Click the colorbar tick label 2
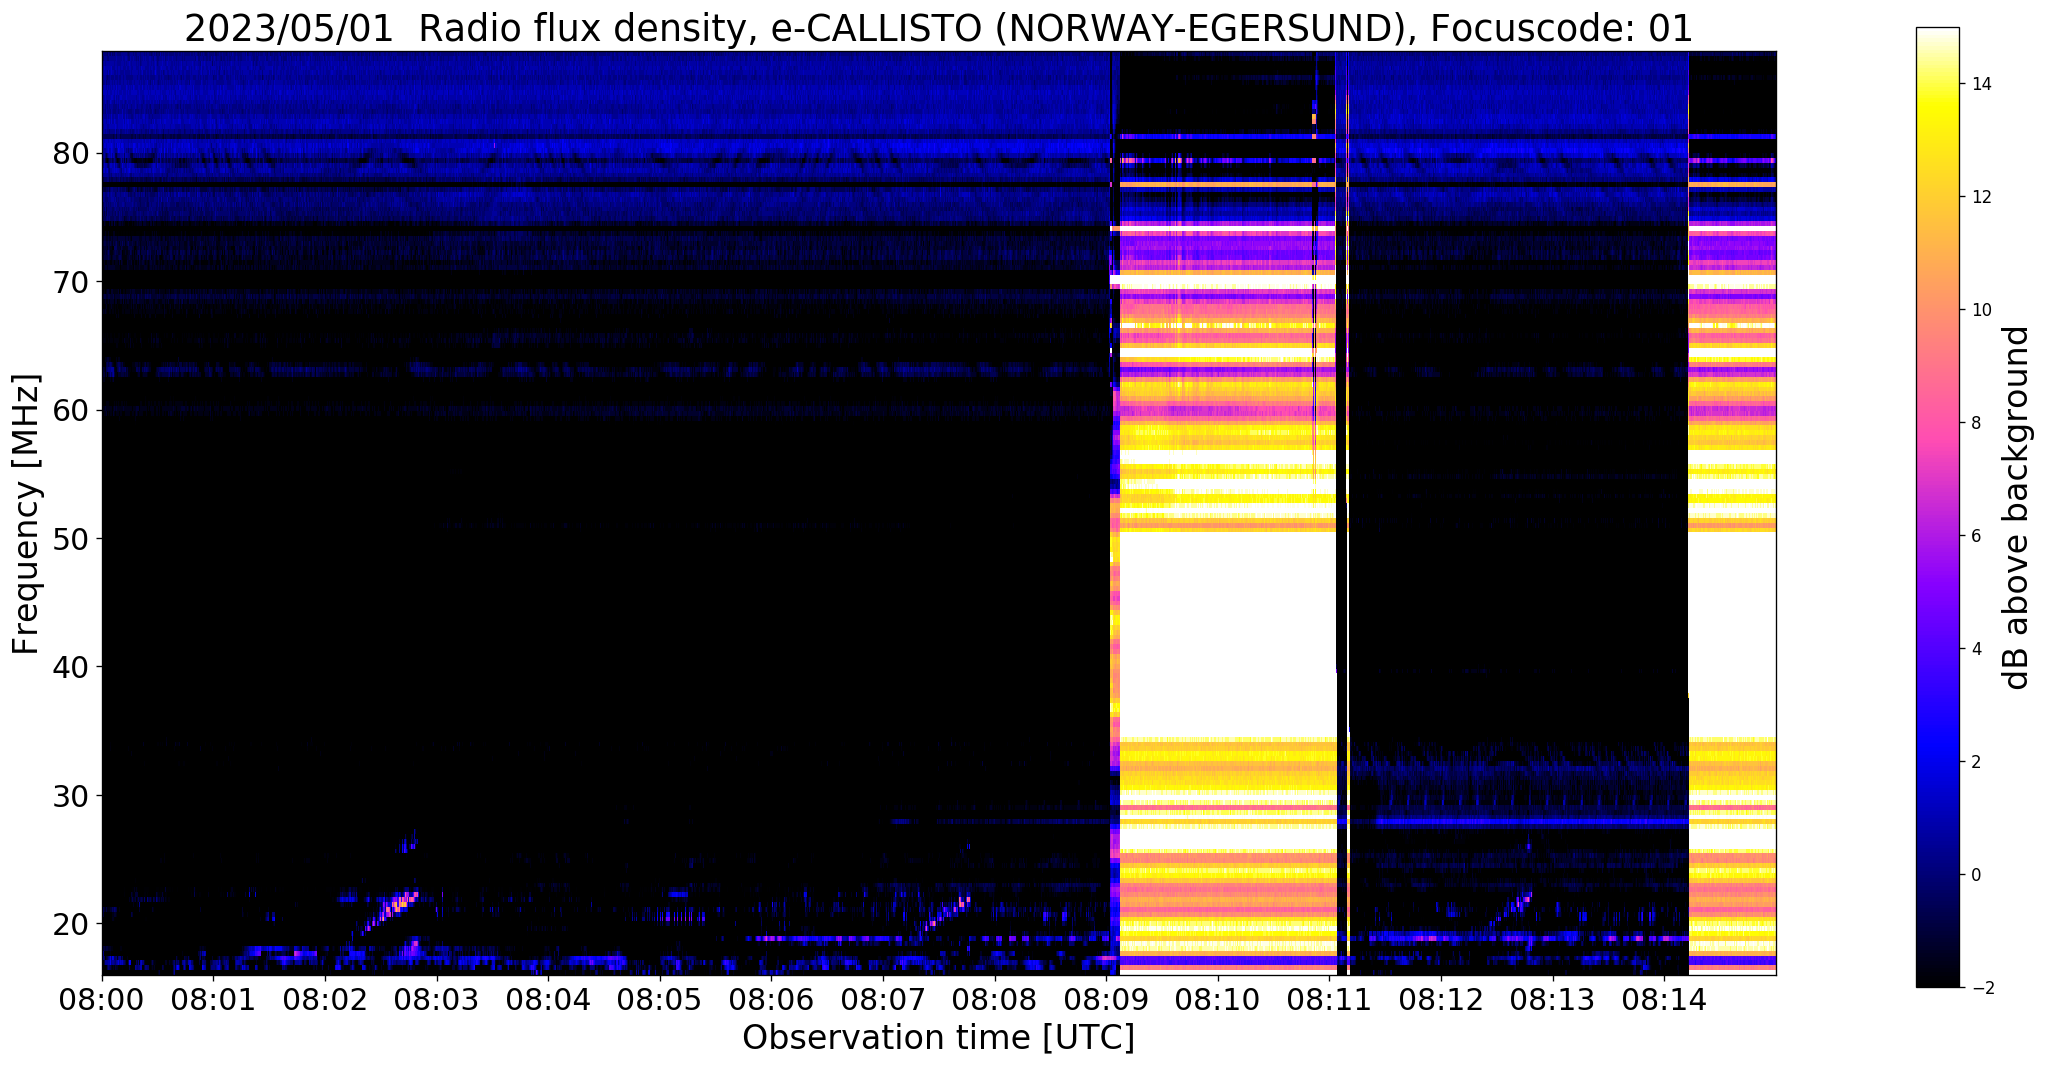The width and height of the screenshot is (2047, 1067). (1976, 762)
